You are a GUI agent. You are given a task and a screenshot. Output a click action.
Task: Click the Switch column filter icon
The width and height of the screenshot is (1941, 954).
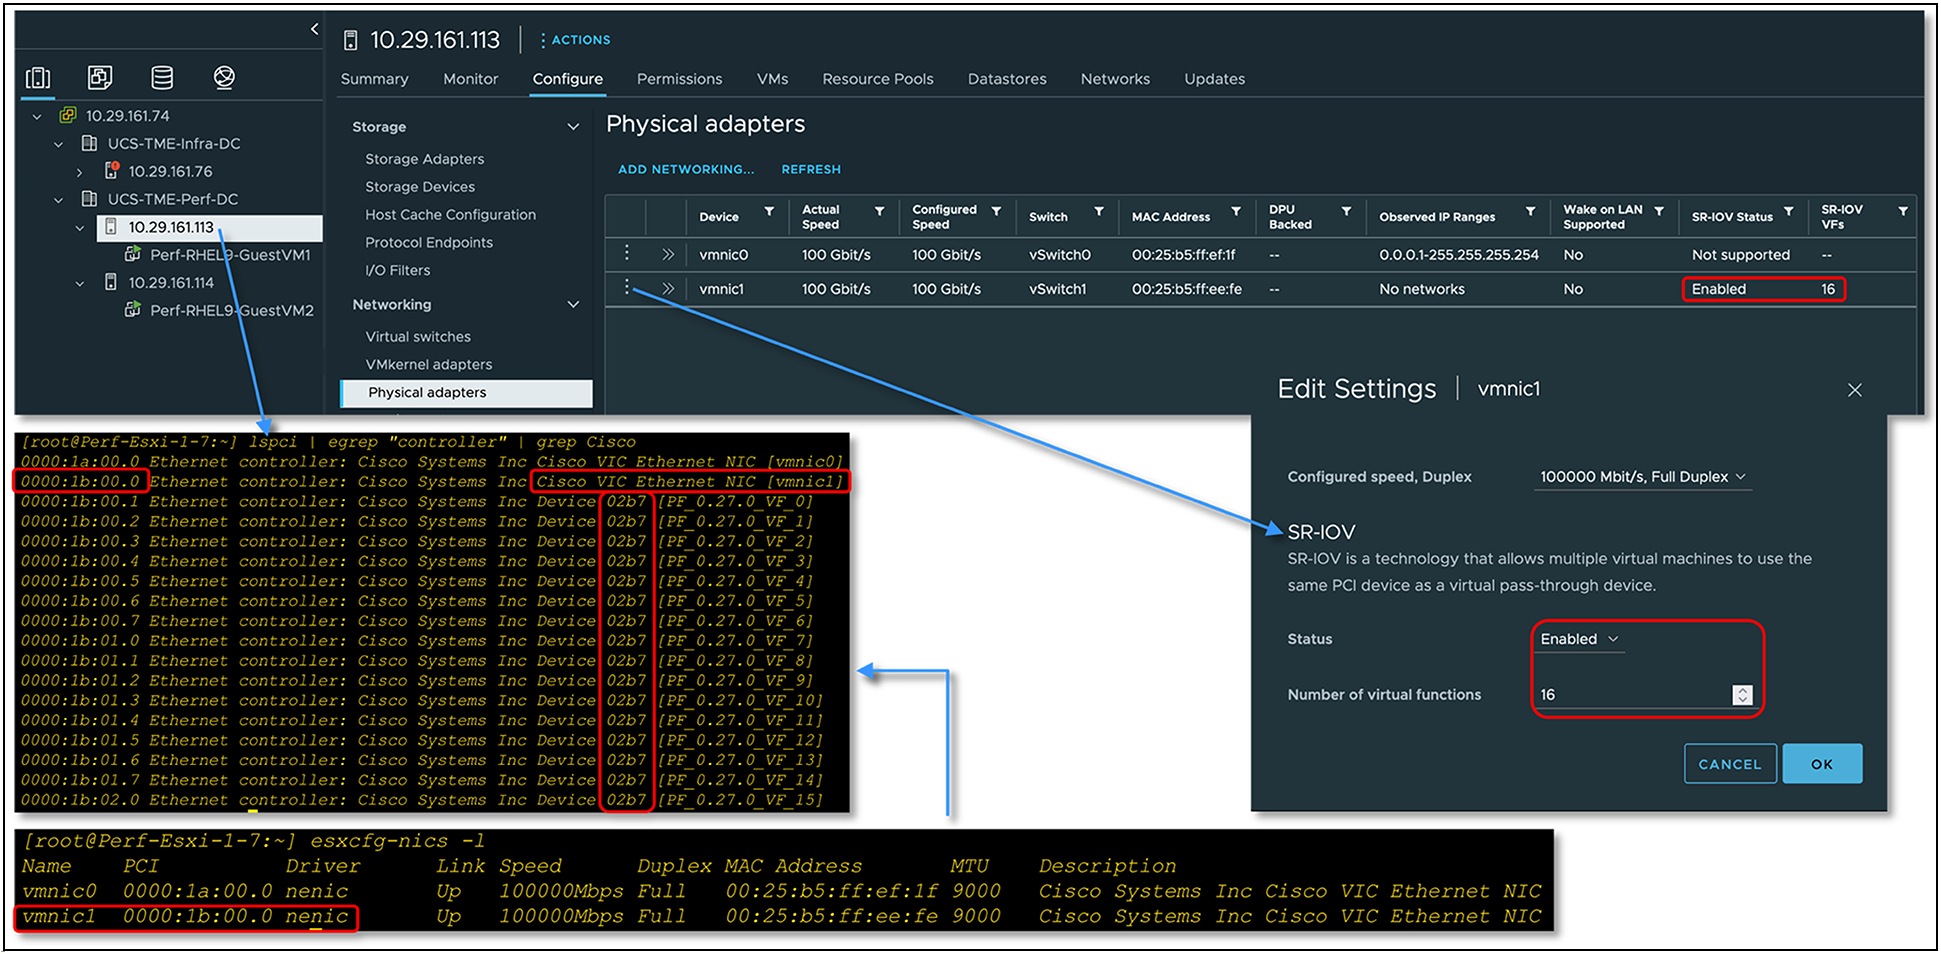coord(1099,212)
